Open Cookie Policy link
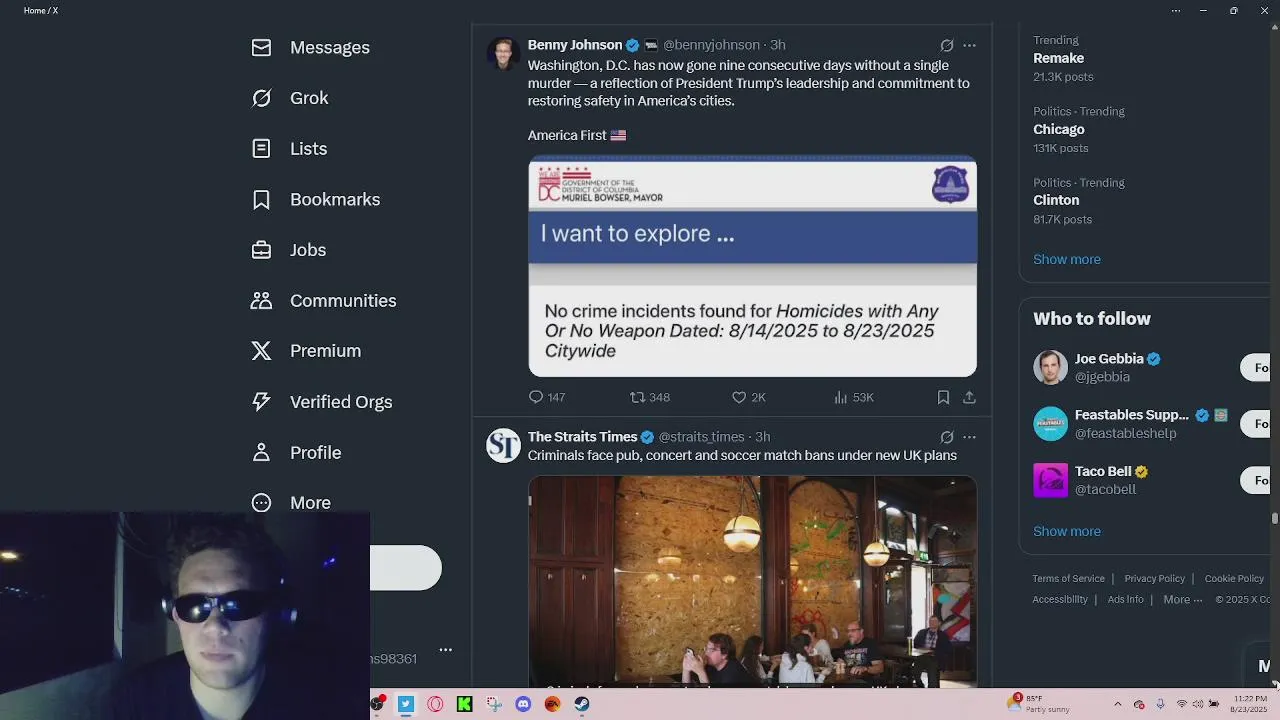The image size is (1280, 720). pos(1234,578)
